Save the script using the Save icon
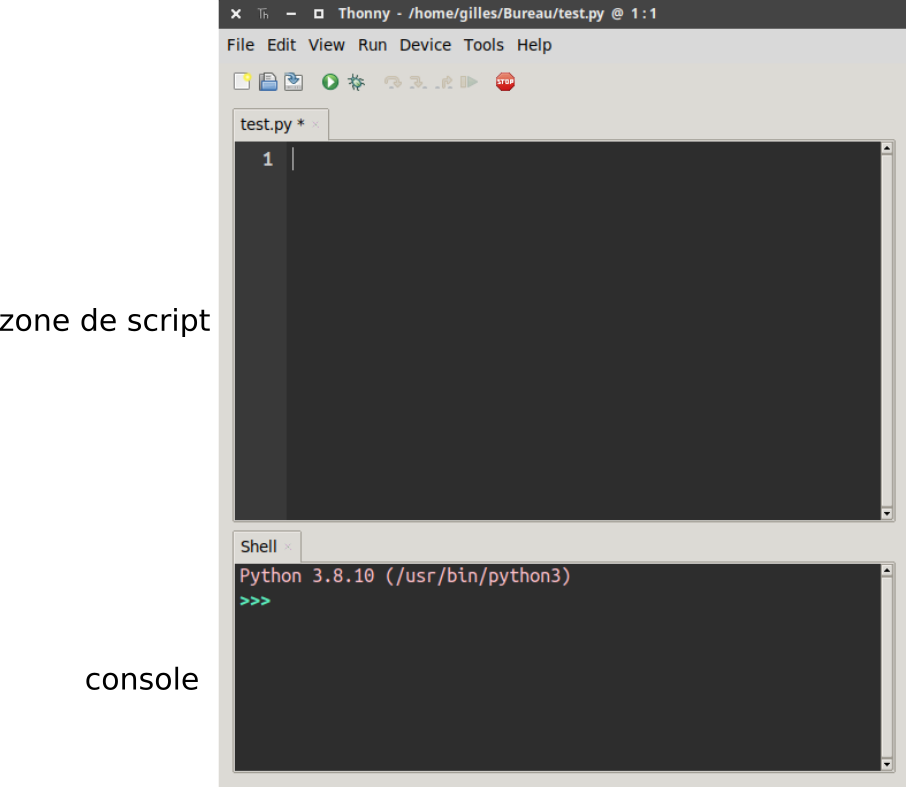This screenshot has height=787, width=906. (293, 82)
